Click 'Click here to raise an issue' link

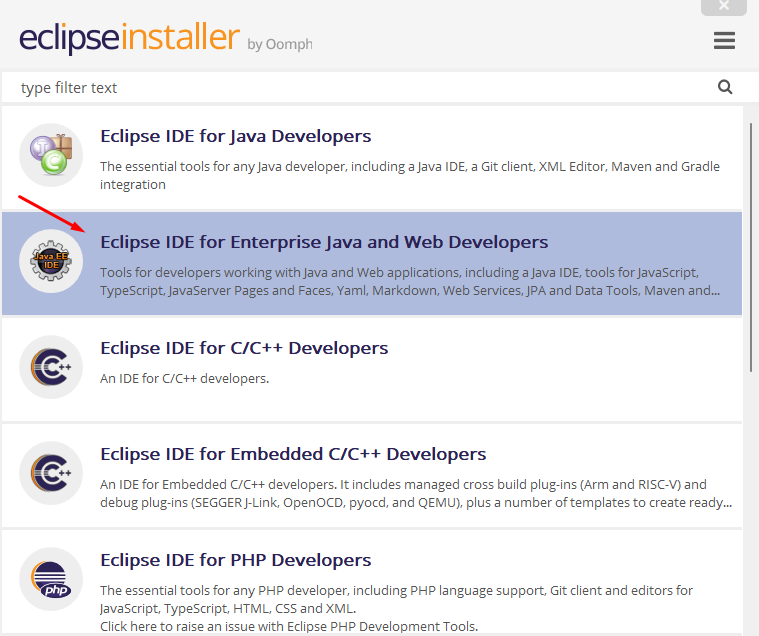[x=289, y=626]
